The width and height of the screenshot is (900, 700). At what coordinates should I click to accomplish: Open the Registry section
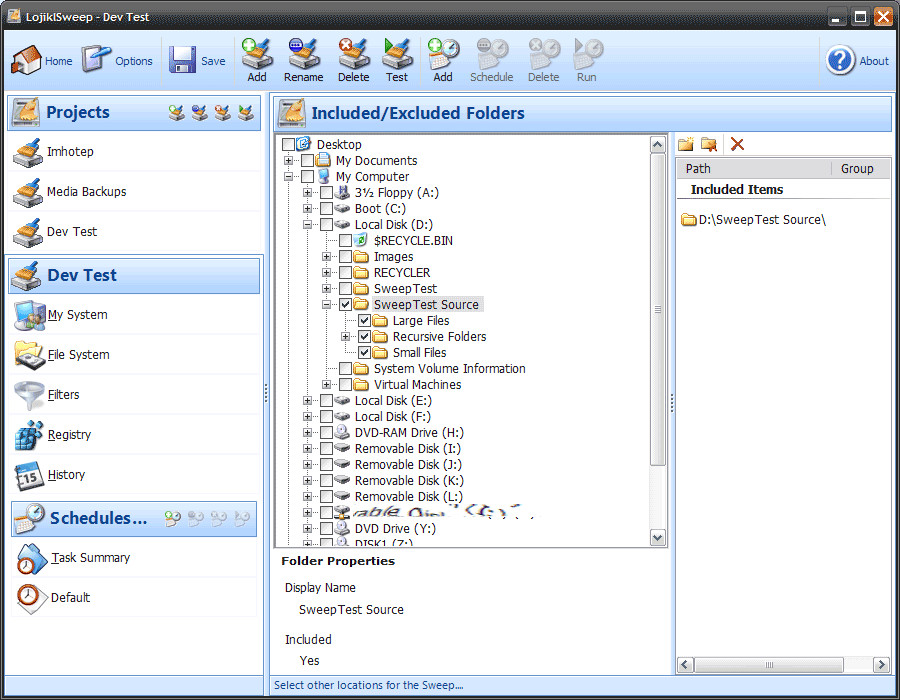click(135, 435)
